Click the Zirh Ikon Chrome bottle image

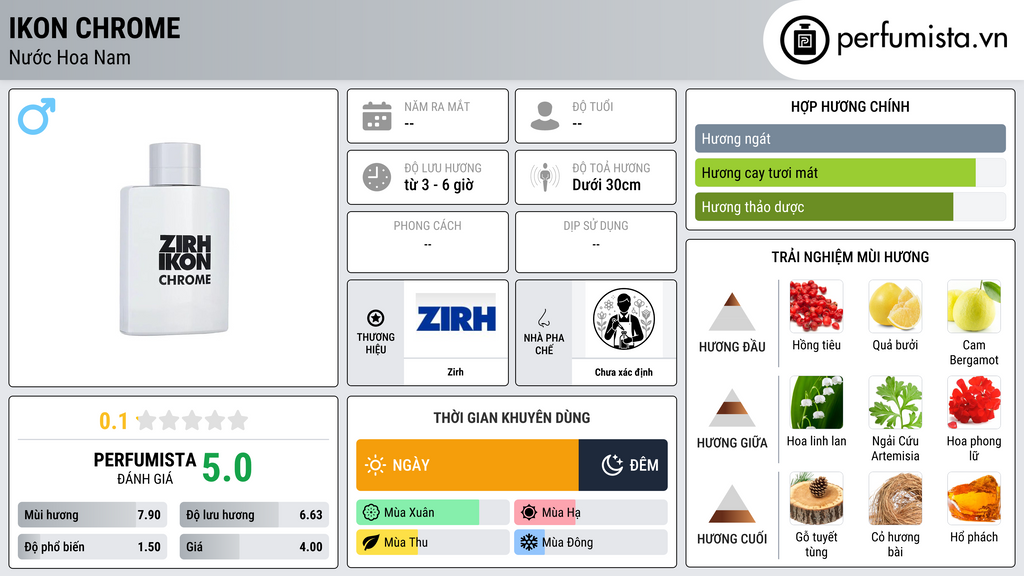coord(174,239)
